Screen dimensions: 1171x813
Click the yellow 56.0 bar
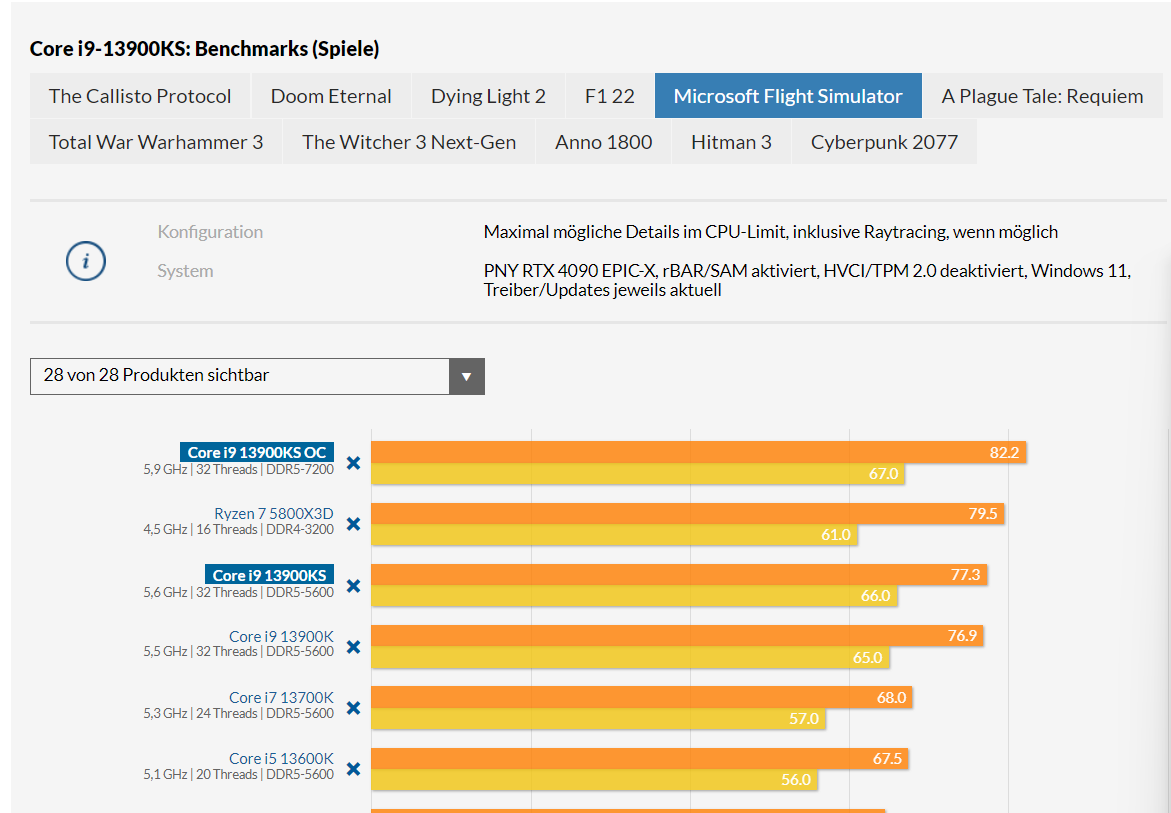coord(594,779)
